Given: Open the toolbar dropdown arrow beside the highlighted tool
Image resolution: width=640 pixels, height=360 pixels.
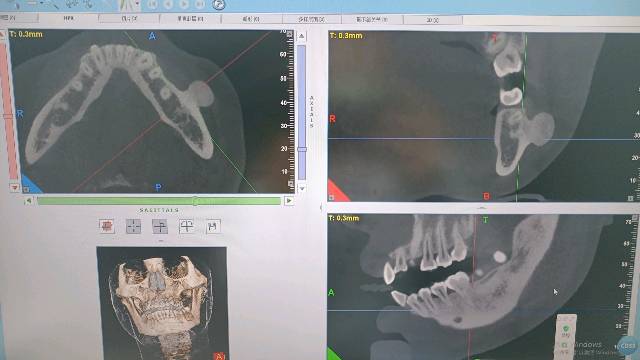Looking at the screenshot, I should pos(137,4).
